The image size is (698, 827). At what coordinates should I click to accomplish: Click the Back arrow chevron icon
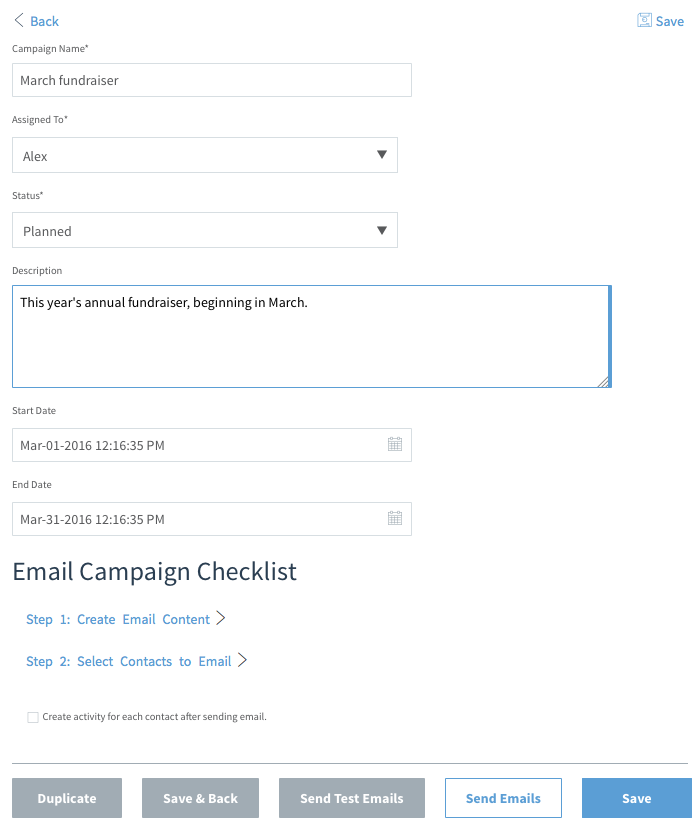coord(19,21)
